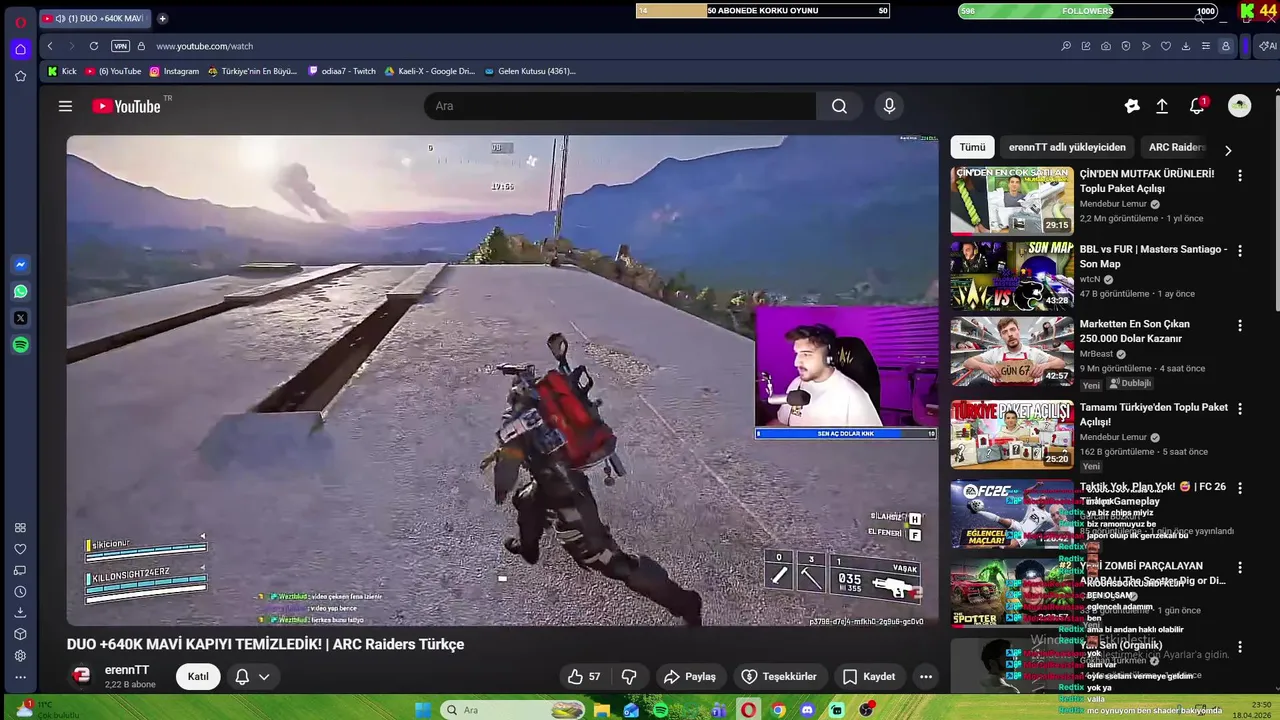
Task: Save video with Kaydet button
Action: tap(869, 677)
